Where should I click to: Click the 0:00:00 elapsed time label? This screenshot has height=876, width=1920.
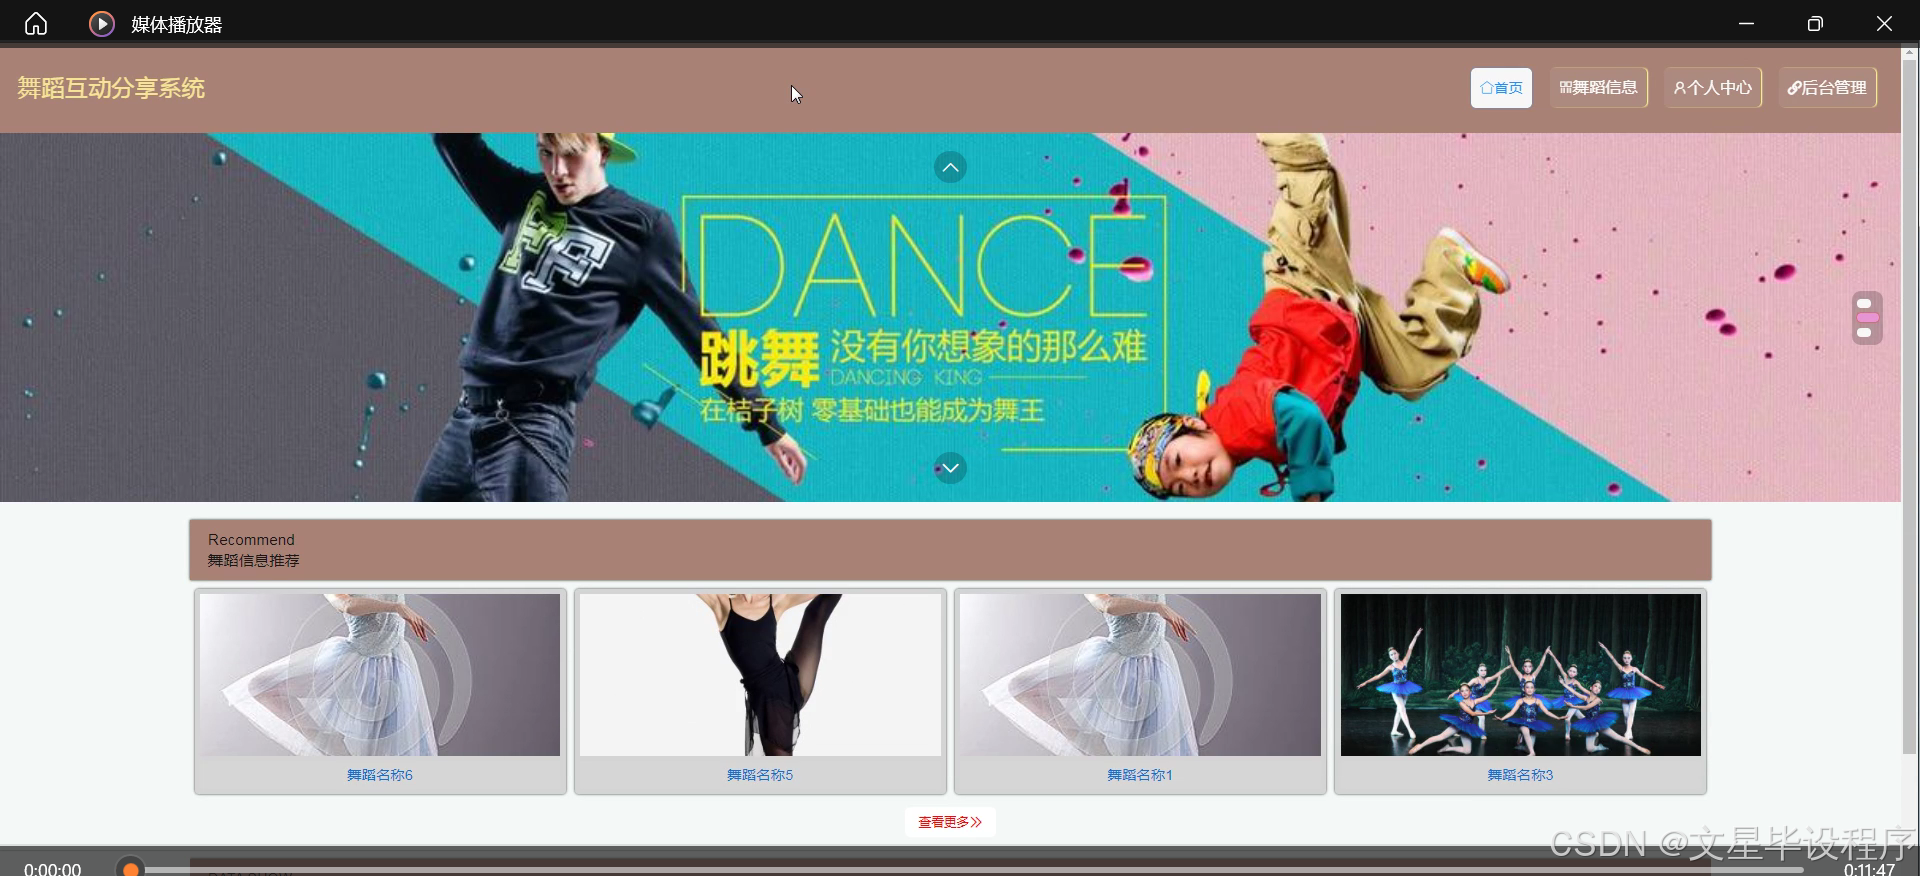tap(53, 869)
